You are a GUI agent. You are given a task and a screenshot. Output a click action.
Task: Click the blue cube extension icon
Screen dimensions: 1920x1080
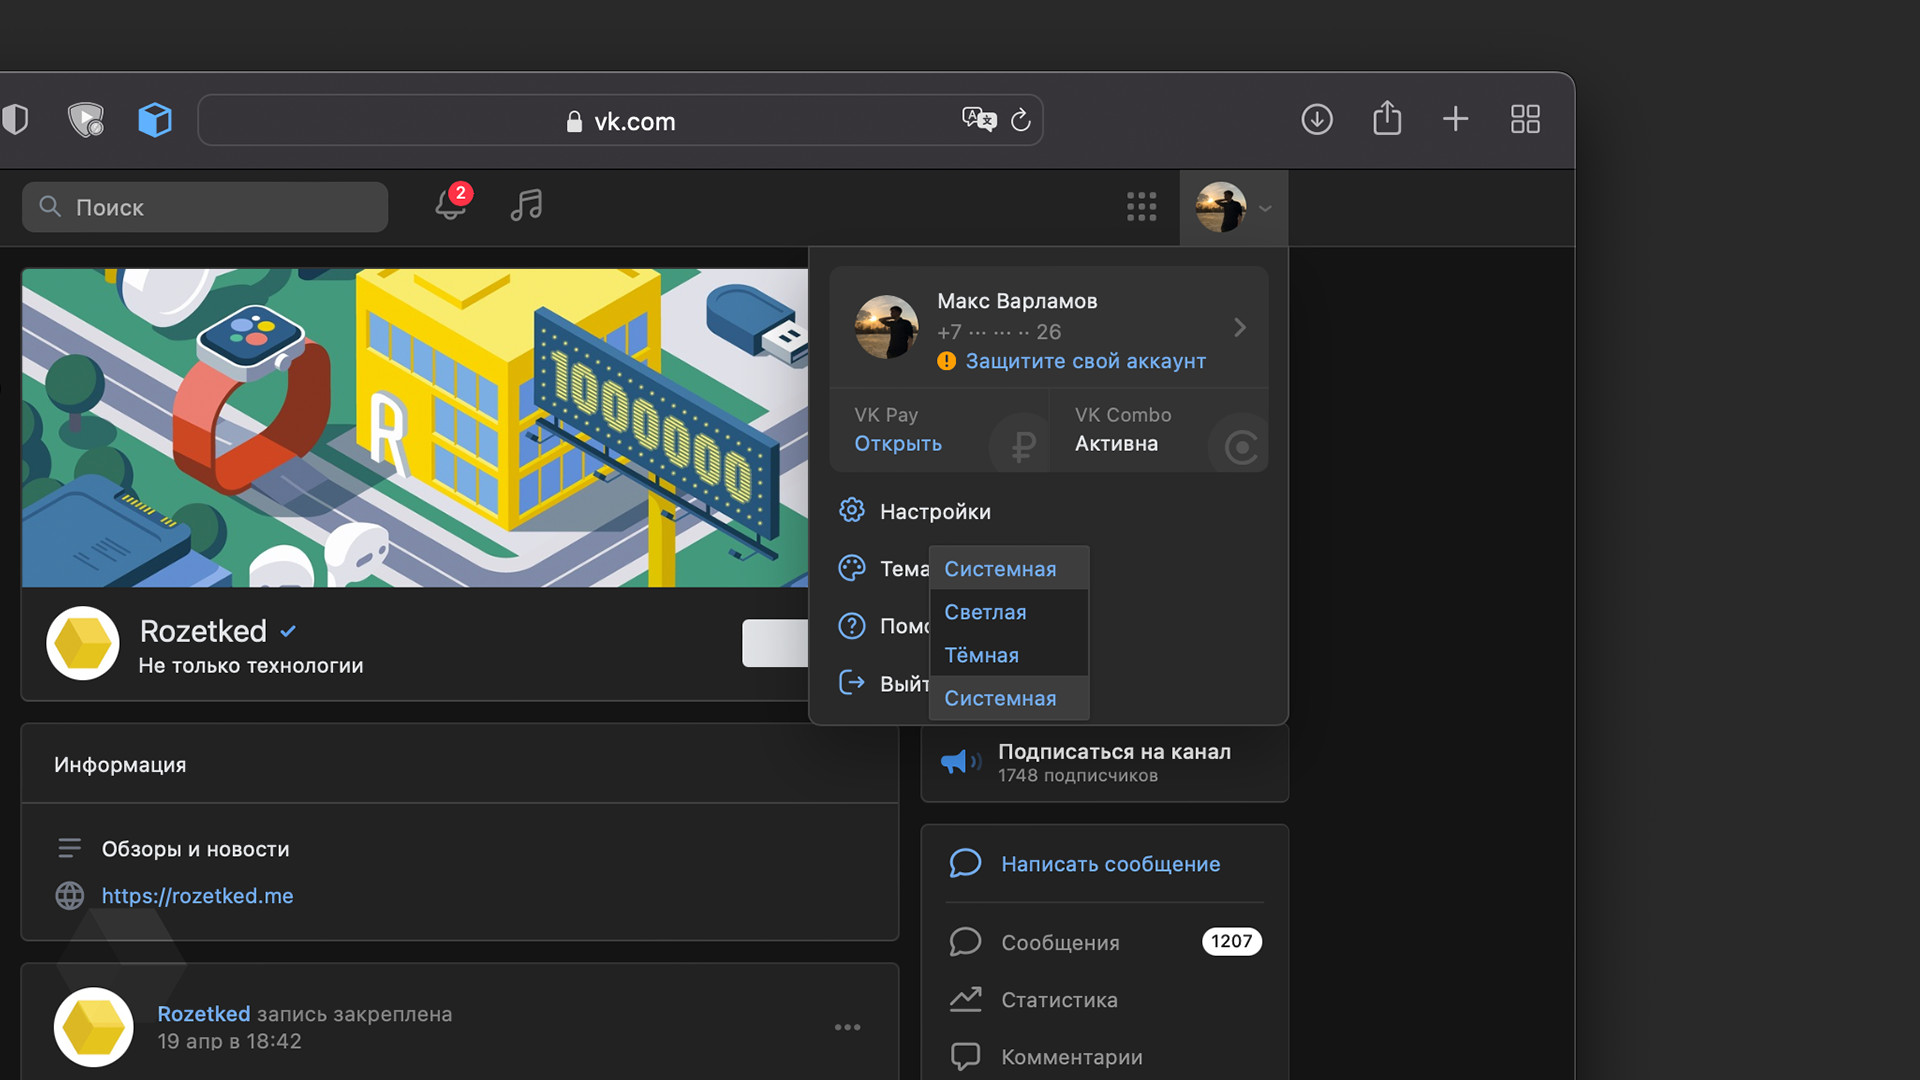(155, 120)
